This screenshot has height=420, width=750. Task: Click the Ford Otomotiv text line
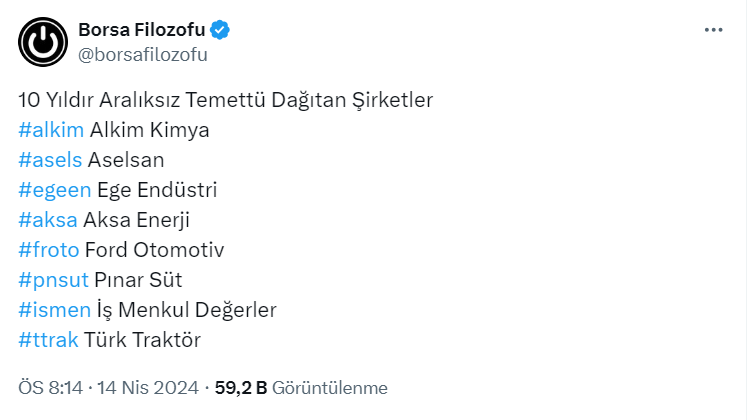pyautogui.click(x=155, y=250)
